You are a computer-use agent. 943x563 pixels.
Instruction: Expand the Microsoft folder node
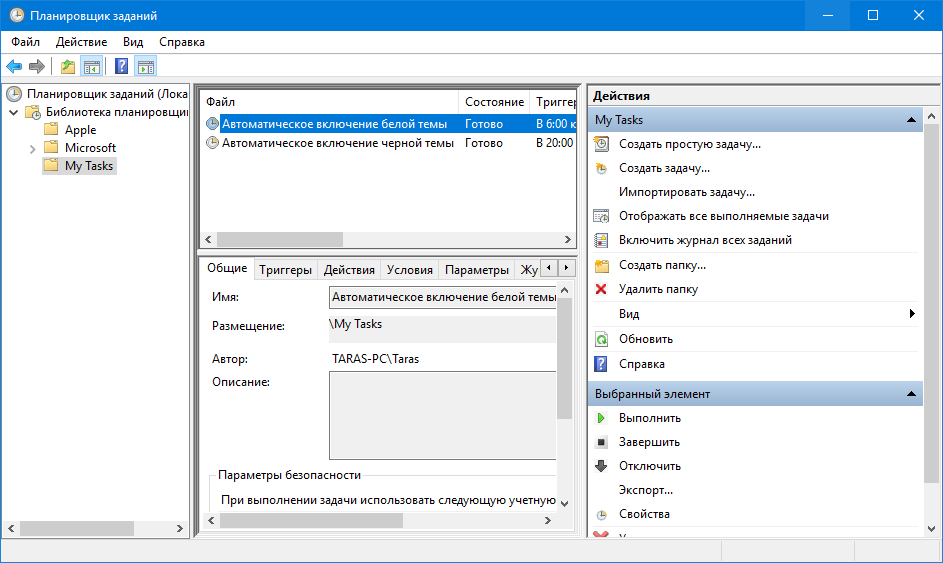coord(32,149)
